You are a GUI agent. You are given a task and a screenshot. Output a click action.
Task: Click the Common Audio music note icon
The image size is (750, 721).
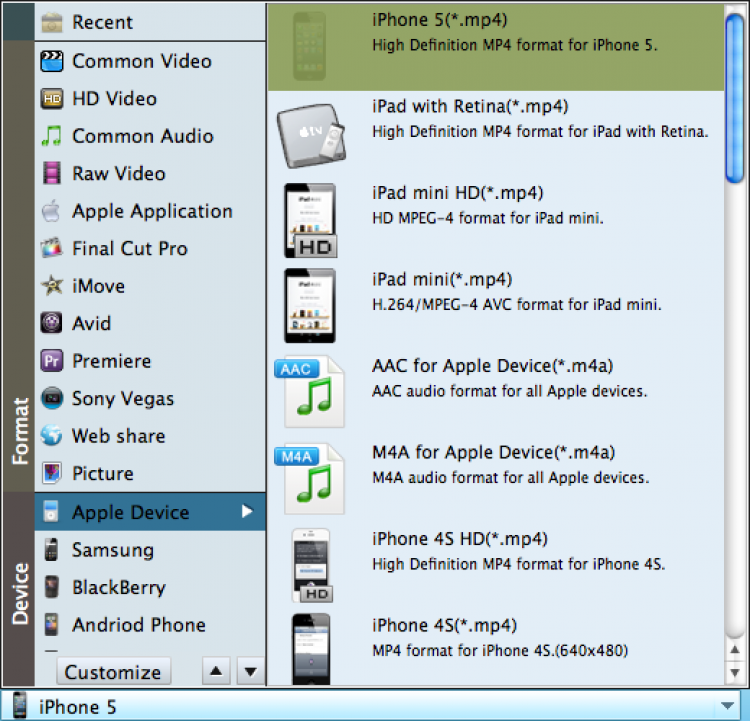(x=52, y=136)
